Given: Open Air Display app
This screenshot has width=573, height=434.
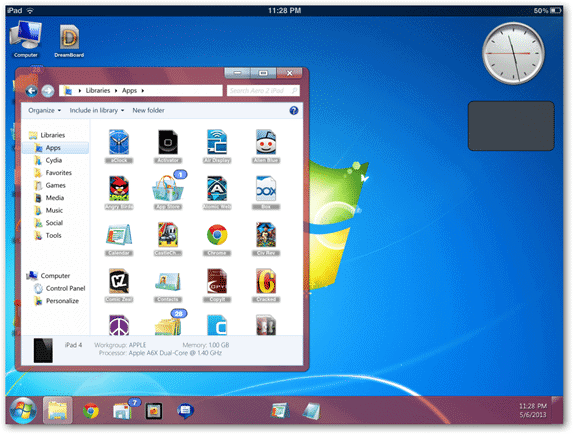Looking at the screenshot, I should pos(217,142).
